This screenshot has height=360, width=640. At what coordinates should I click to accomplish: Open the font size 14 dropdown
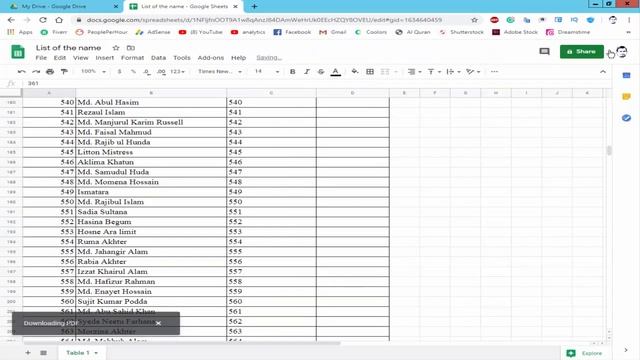(267, 72)
